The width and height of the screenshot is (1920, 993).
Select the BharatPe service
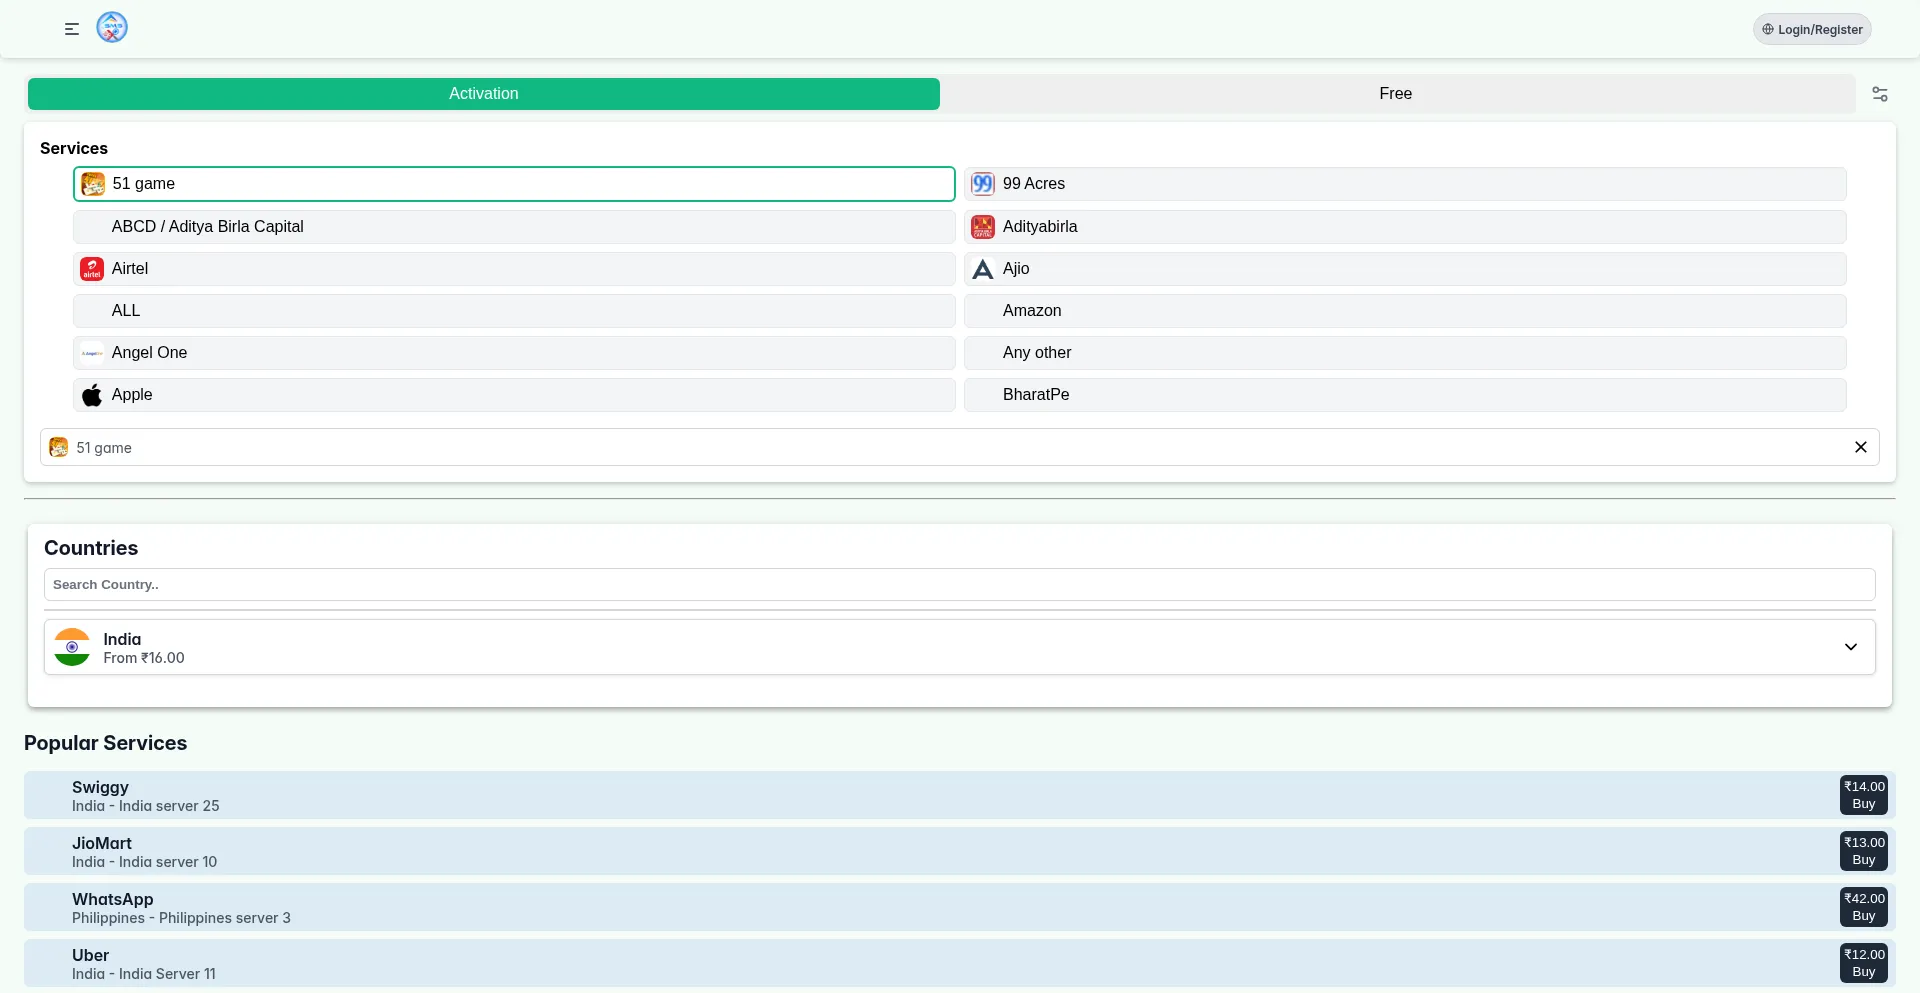[x=1405, y=395]
